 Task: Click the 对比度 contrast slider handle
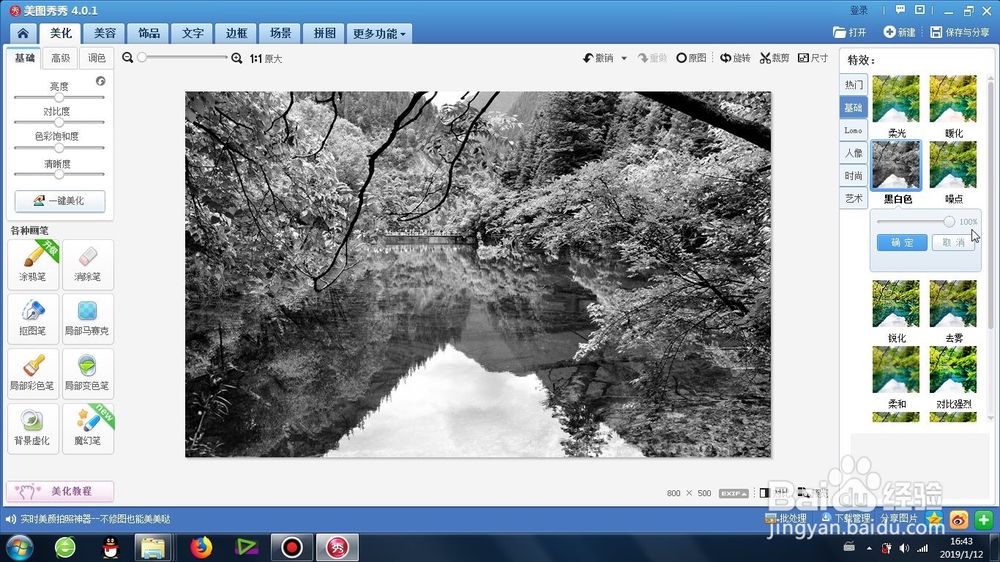(x=59, y=122)
